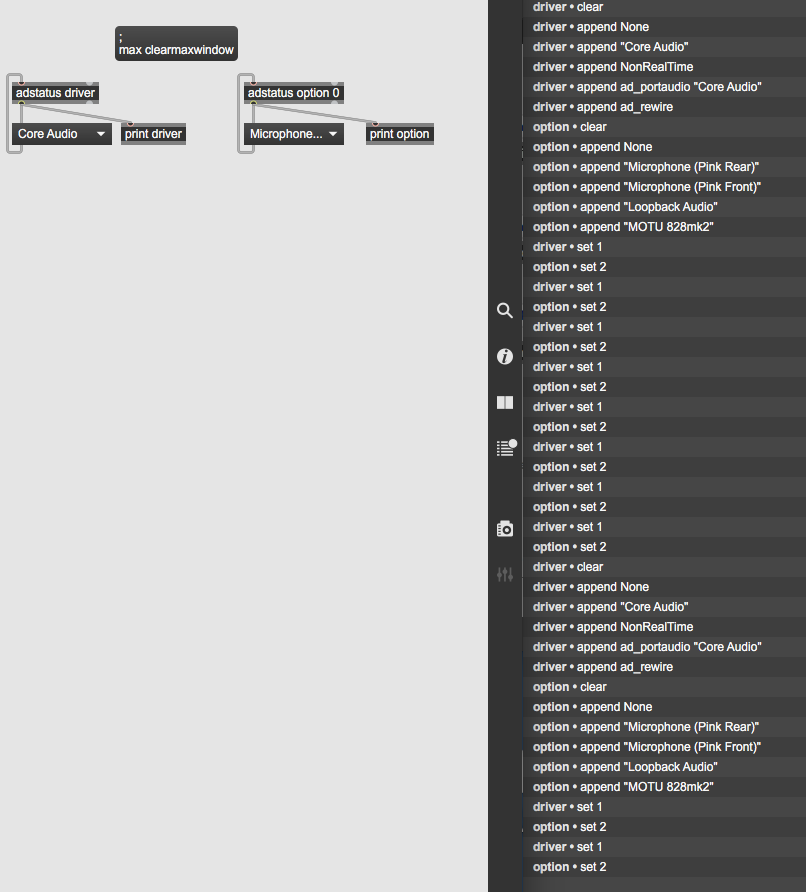Select the lower "driver • append ad_rewire" row
The height and width of the screenshot is (892, 806).
[664, 667]
